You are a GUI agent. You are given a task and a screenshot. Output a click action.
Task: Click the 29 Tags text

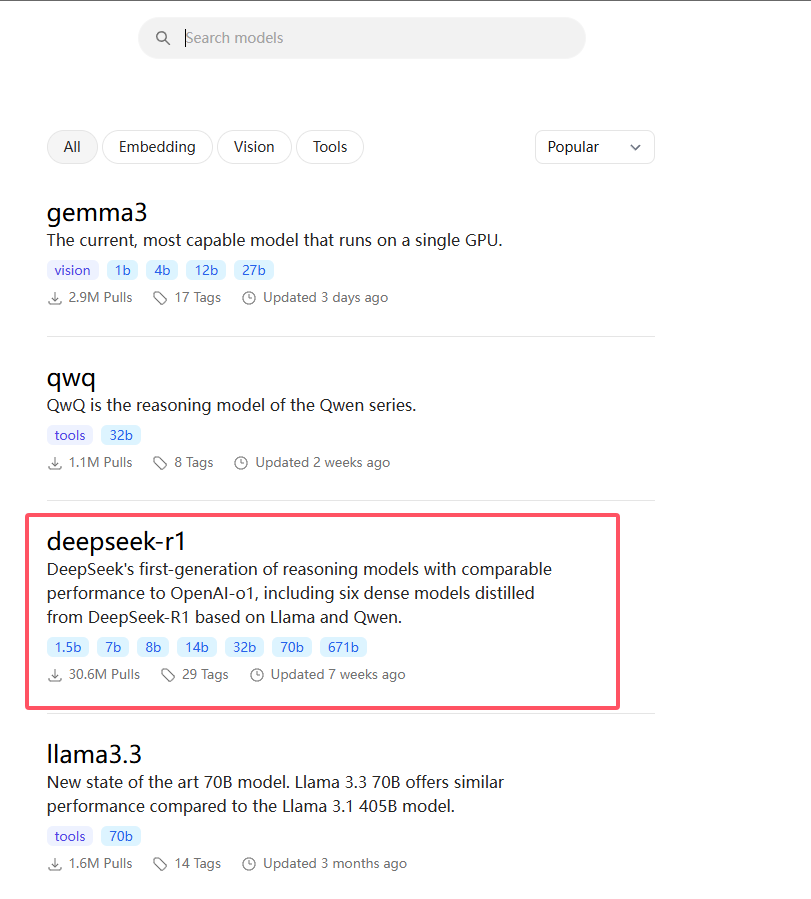click(x=205, y=674)
